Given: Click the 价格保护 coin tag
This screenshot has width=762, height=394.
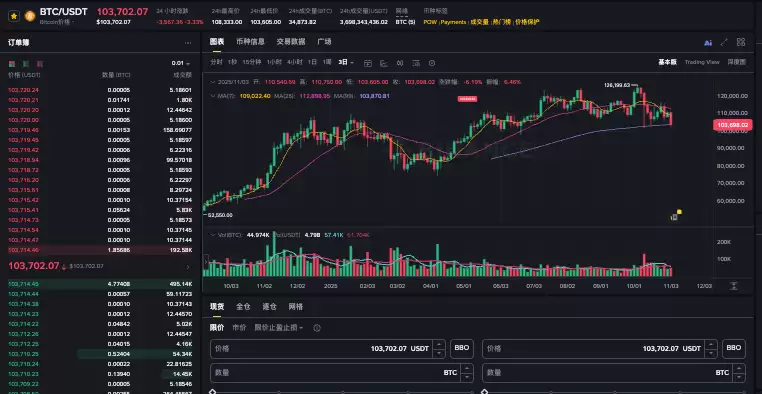Looking at the screenshot, I should tap(527, 22).
